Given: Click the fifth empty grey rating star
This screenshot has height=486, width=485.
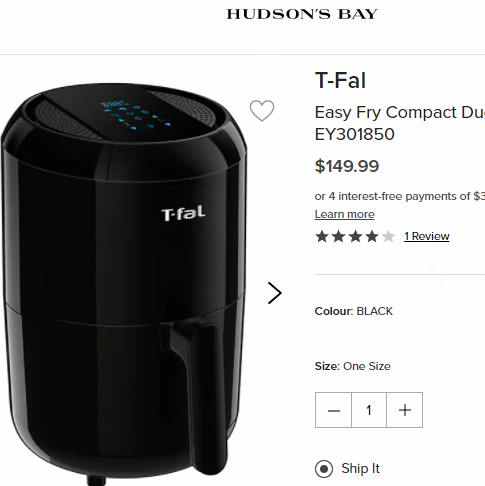Looking at the screenshot, I should pyautogui.click(x=388, y=236).
